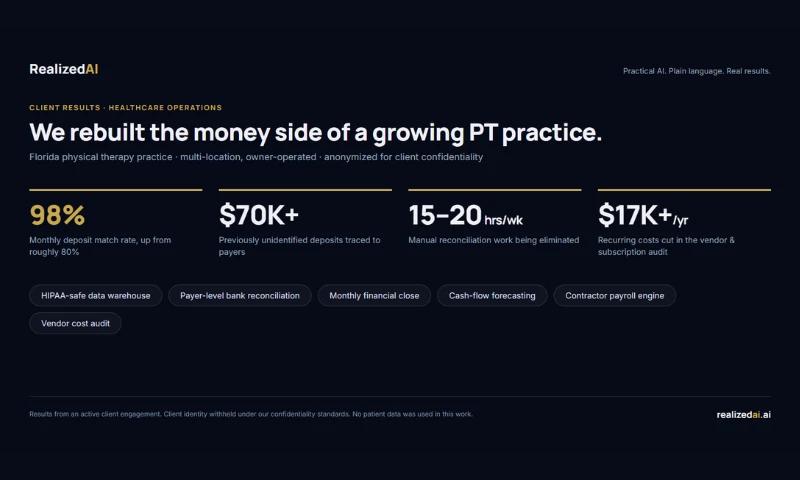800x480 pixels.
Task: Click the 98% deposit match statistic
Action: coord(57,215)
